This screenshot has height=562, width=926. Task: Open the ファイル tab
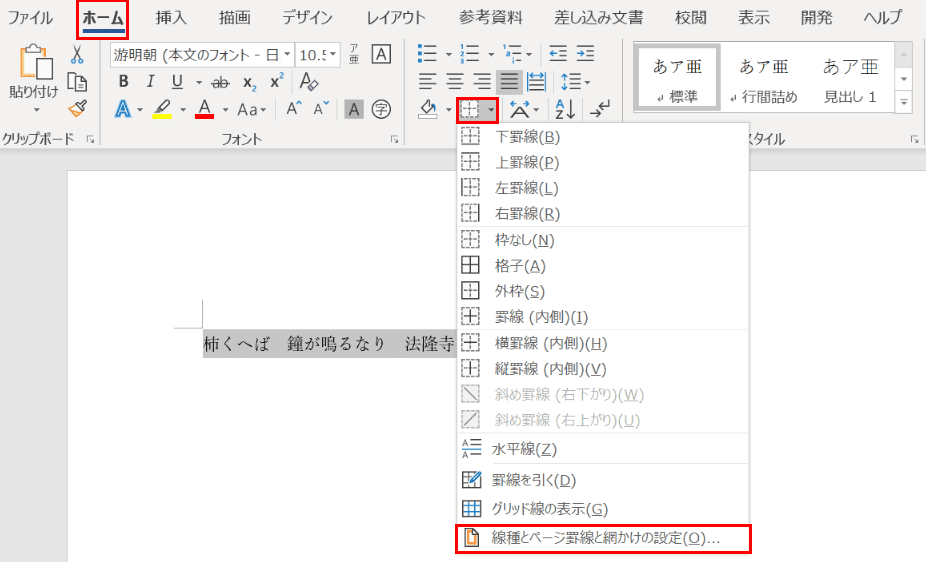[x=30, y=18]
